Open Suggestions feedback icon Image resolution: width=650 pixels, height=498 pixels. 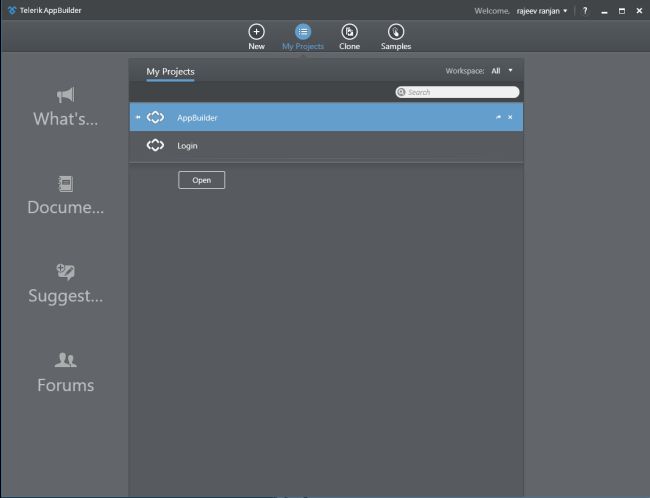(x=65, y=272)
